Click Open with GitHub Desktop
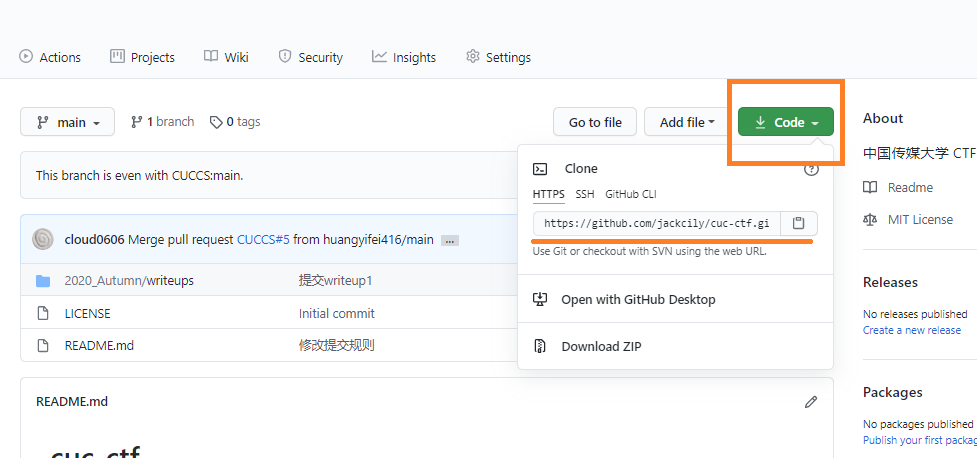977x458 pixels. click(x=675, y=300)
